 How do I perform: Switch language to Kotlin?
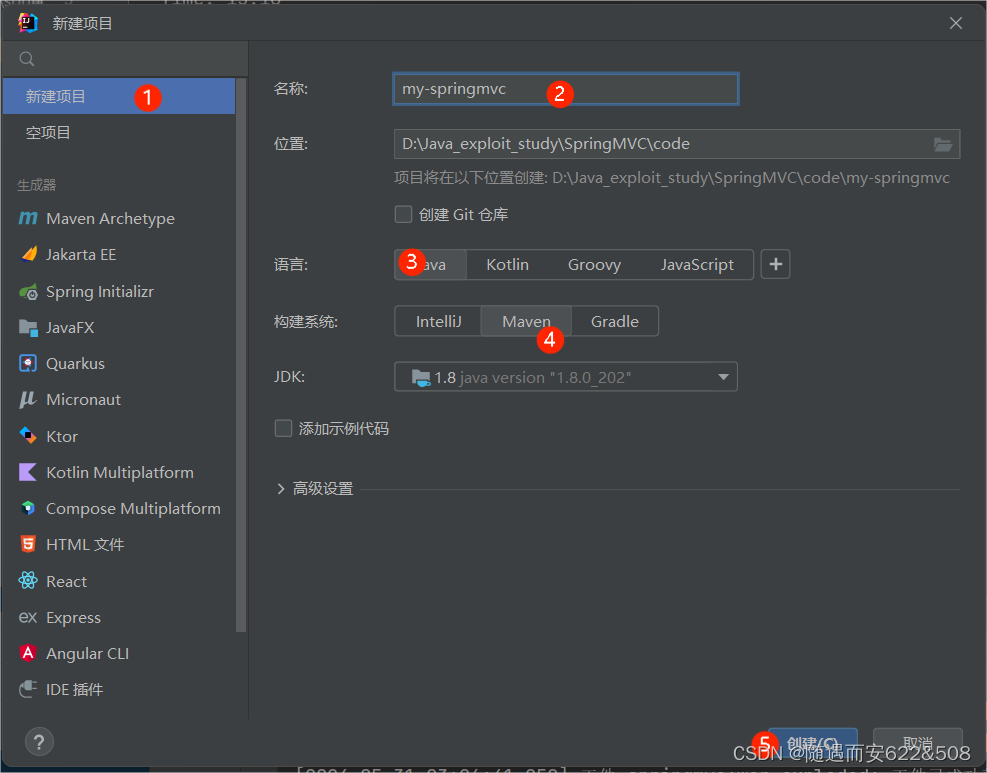click(507, 264)
